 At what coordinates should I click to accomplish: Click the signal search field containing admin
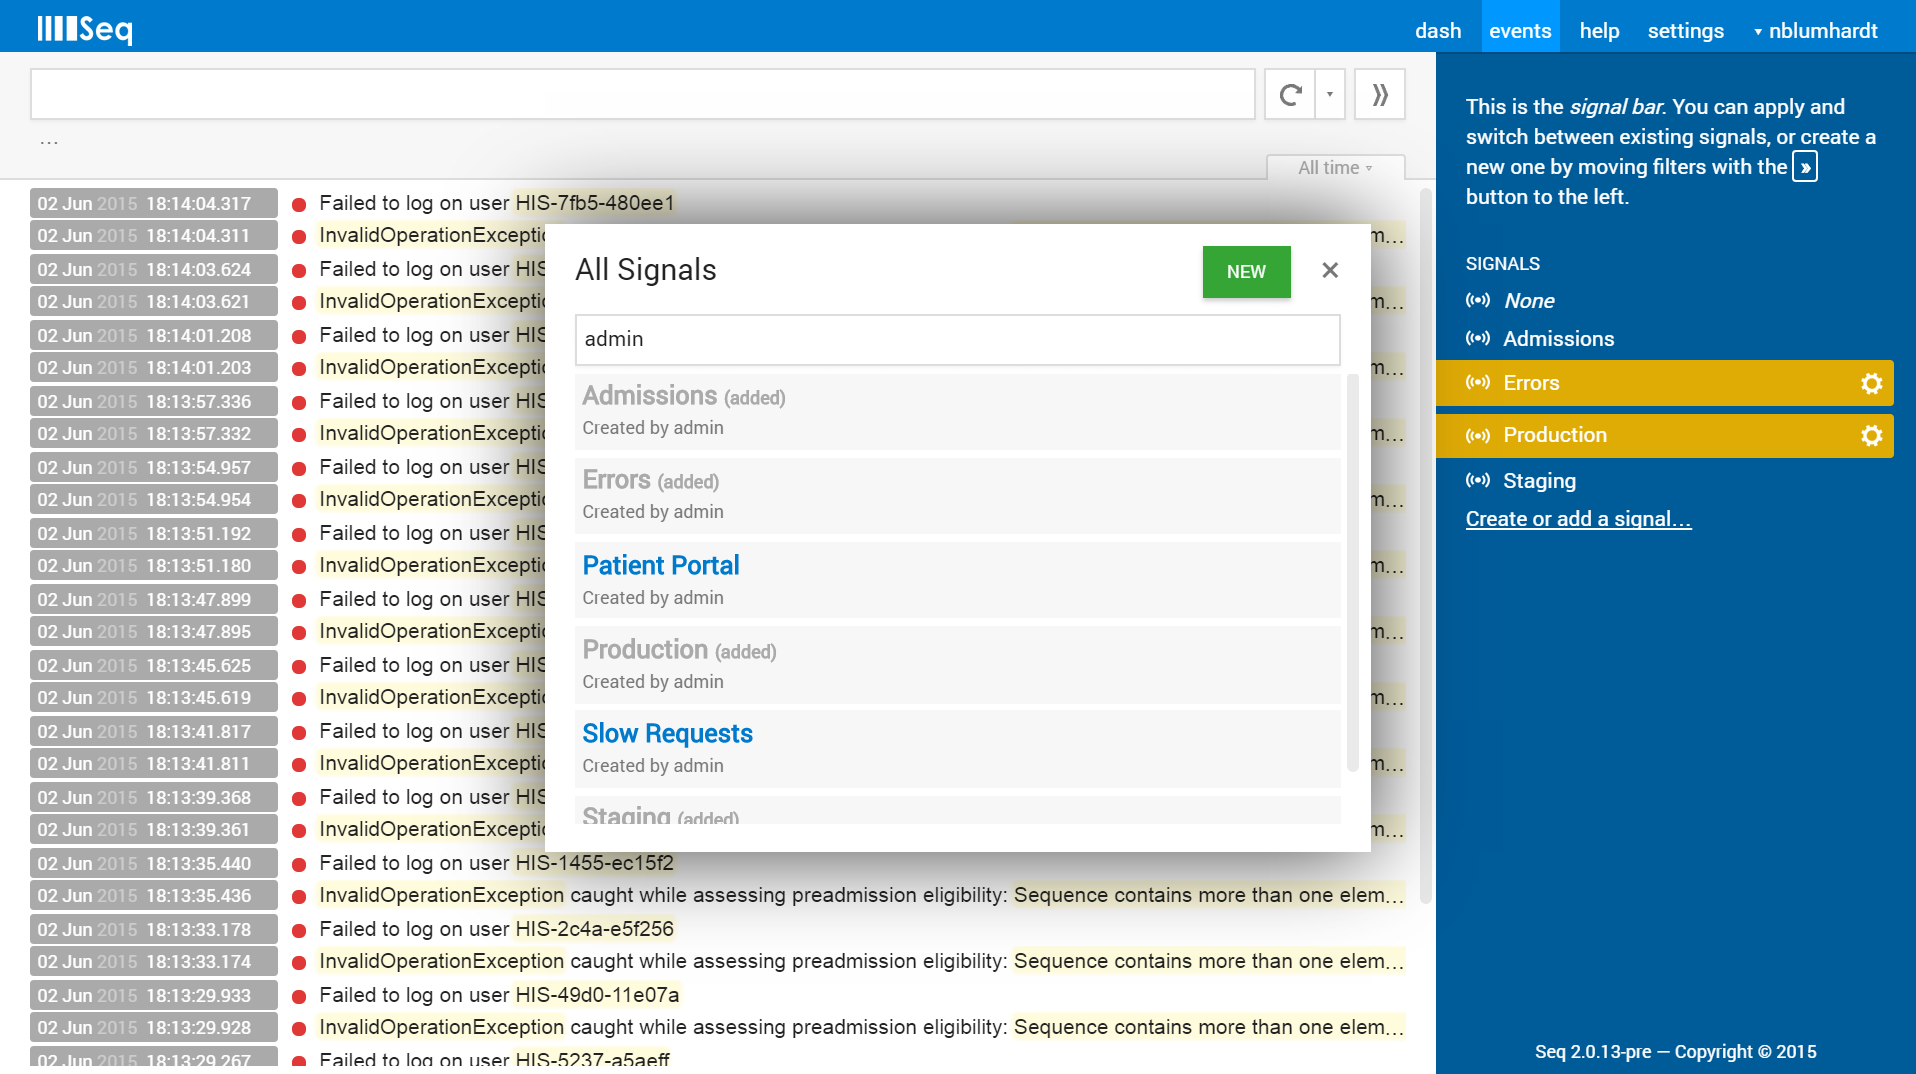(958, 340)
